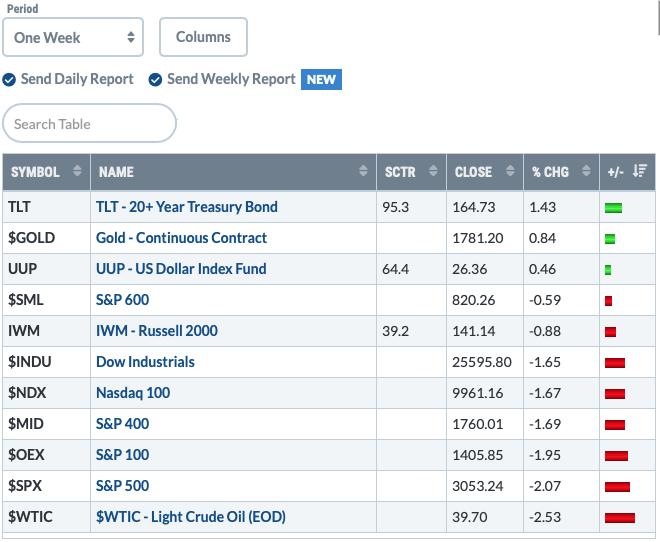Image resolution: width=660 pixels, height=542 pixels.
Task: Click the green change bar for TLT
Action: [613, 208]
